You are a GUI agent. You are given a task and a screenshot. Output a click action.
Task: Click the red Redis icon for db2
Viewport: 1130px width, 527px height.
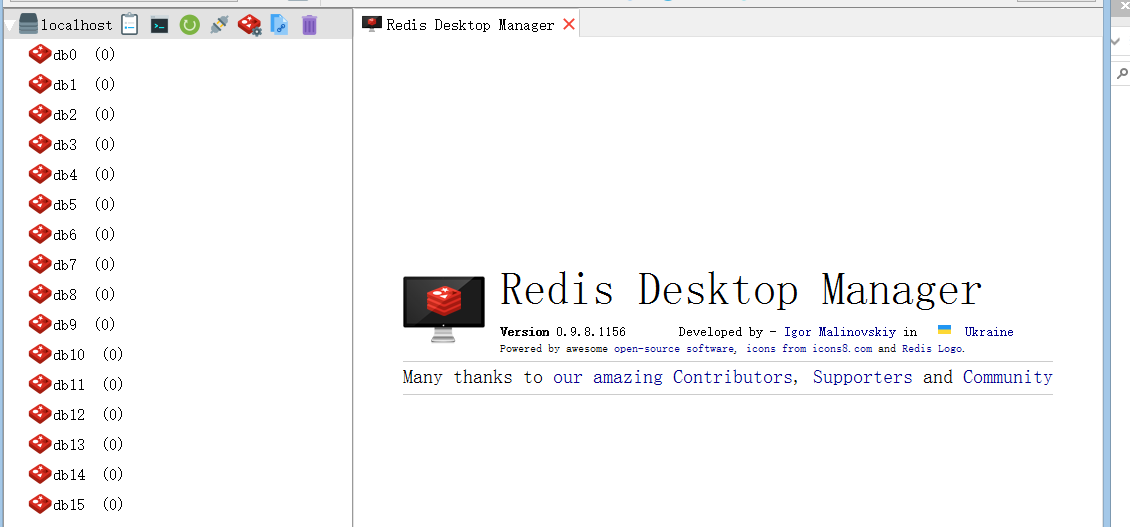point(40,114)
